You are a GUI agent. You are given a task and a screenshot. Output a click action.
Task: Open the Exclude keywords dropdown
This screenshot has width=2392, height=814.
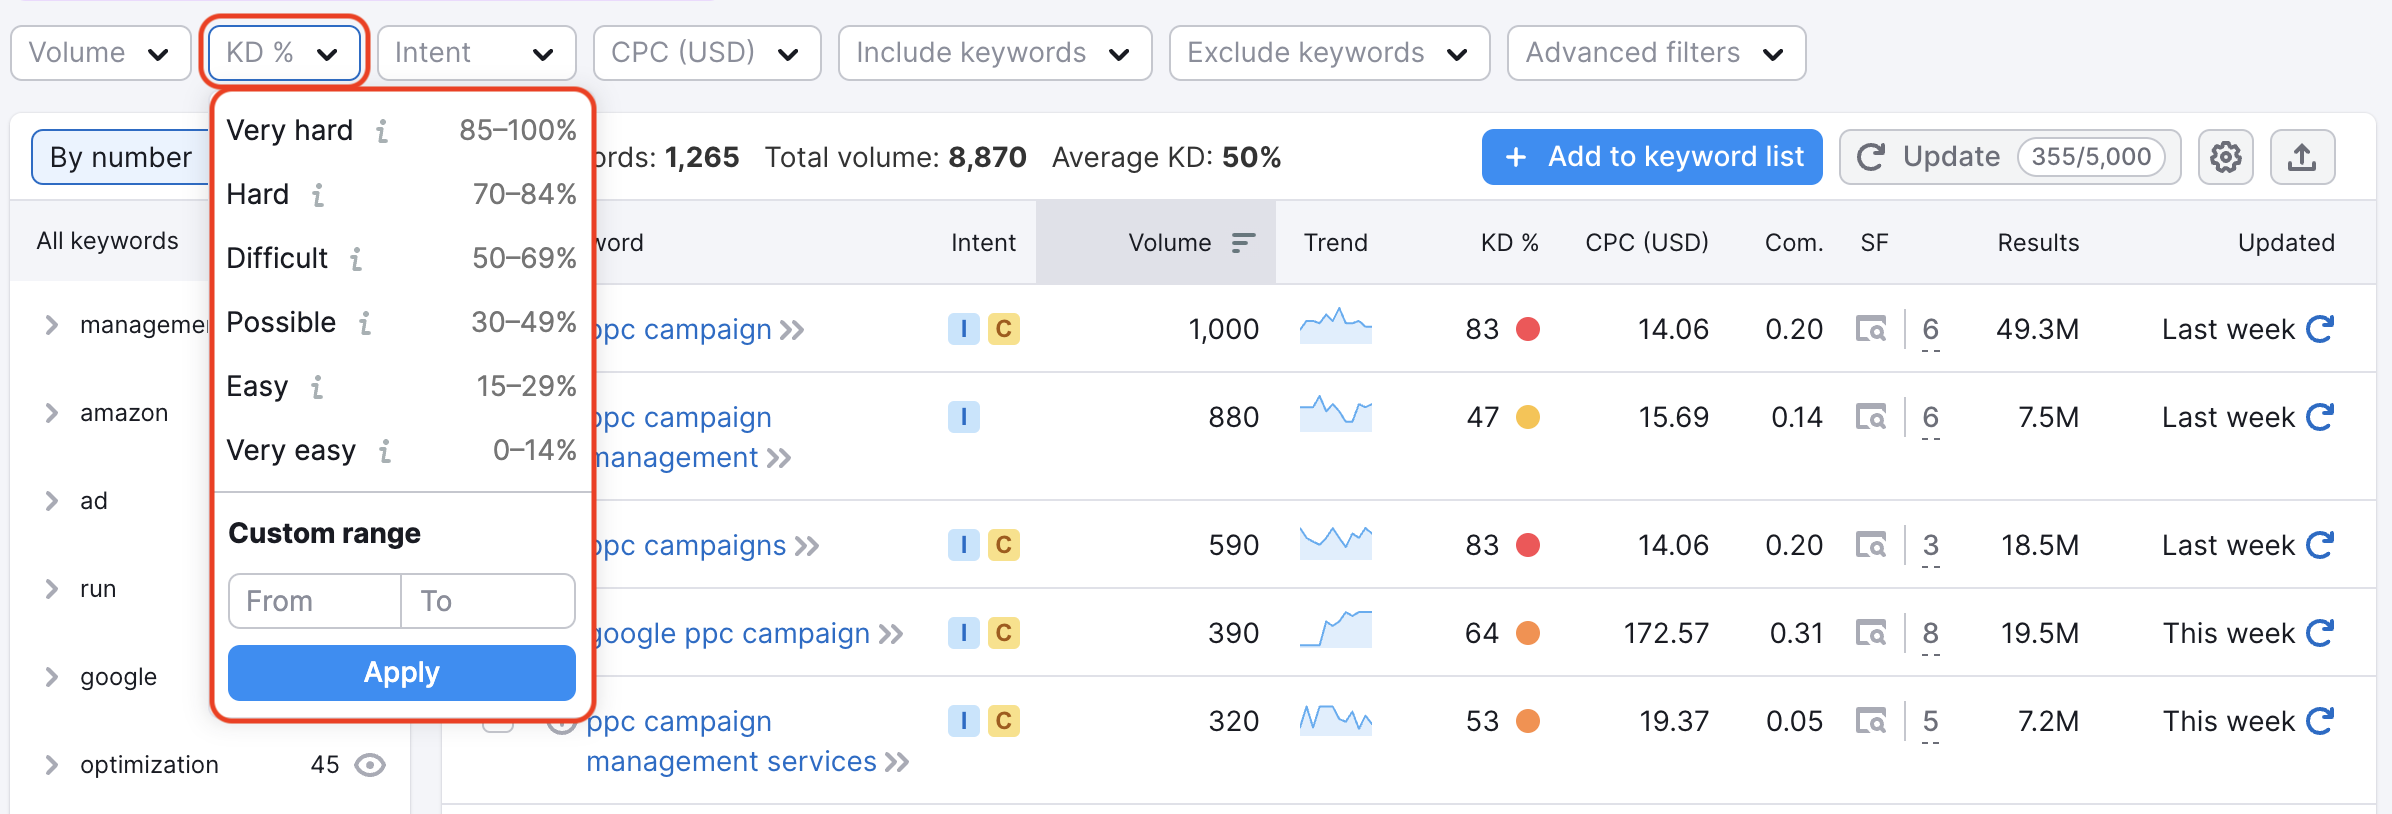(x=1329, y=53)
